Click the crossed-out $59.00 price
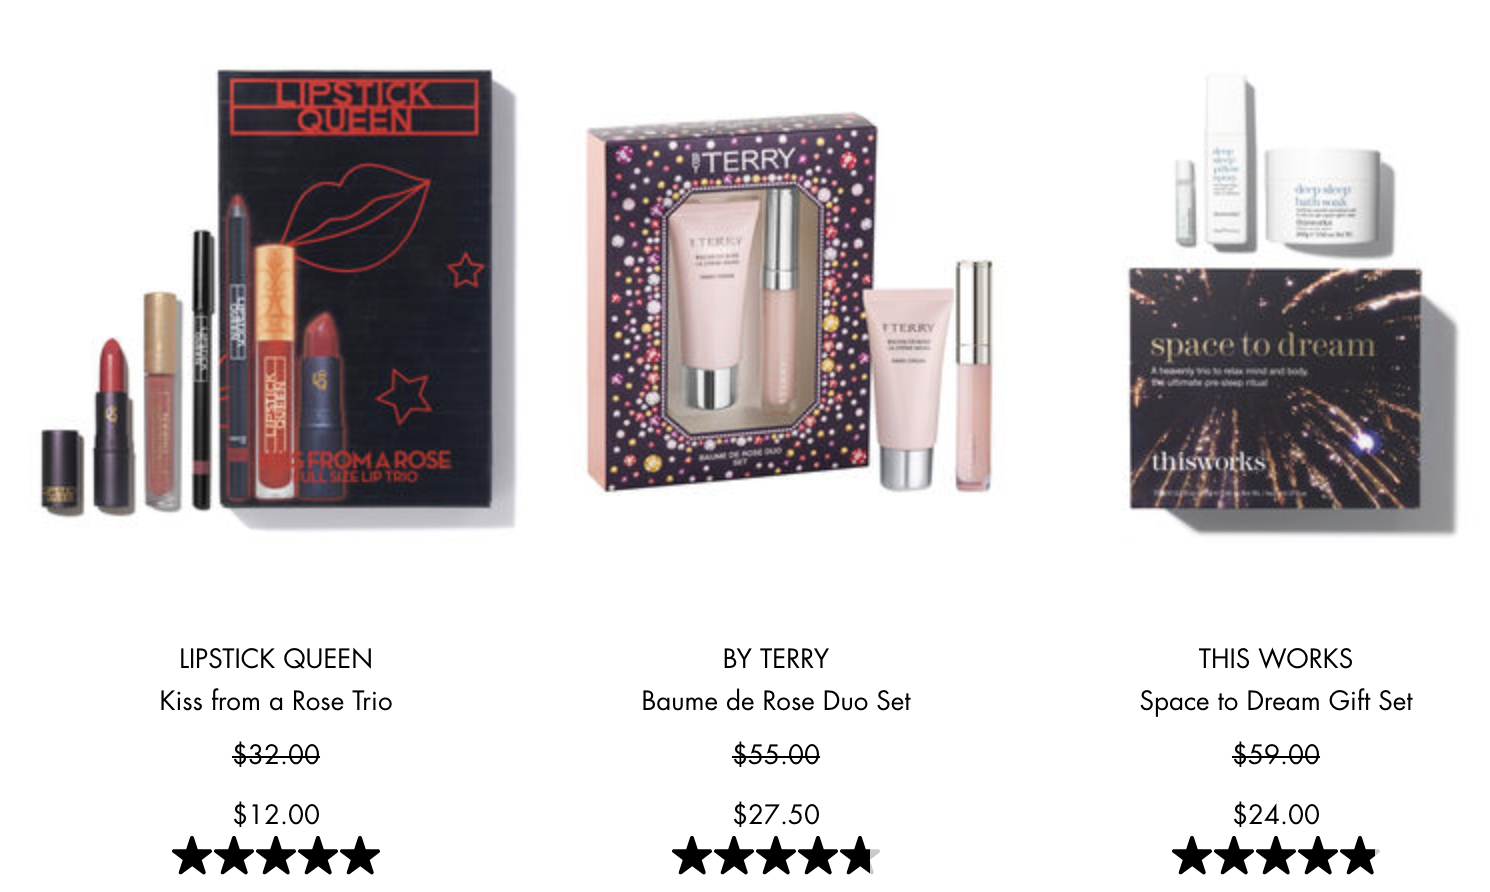This screenshot has width=1490, height=892. coord(1276,754)
